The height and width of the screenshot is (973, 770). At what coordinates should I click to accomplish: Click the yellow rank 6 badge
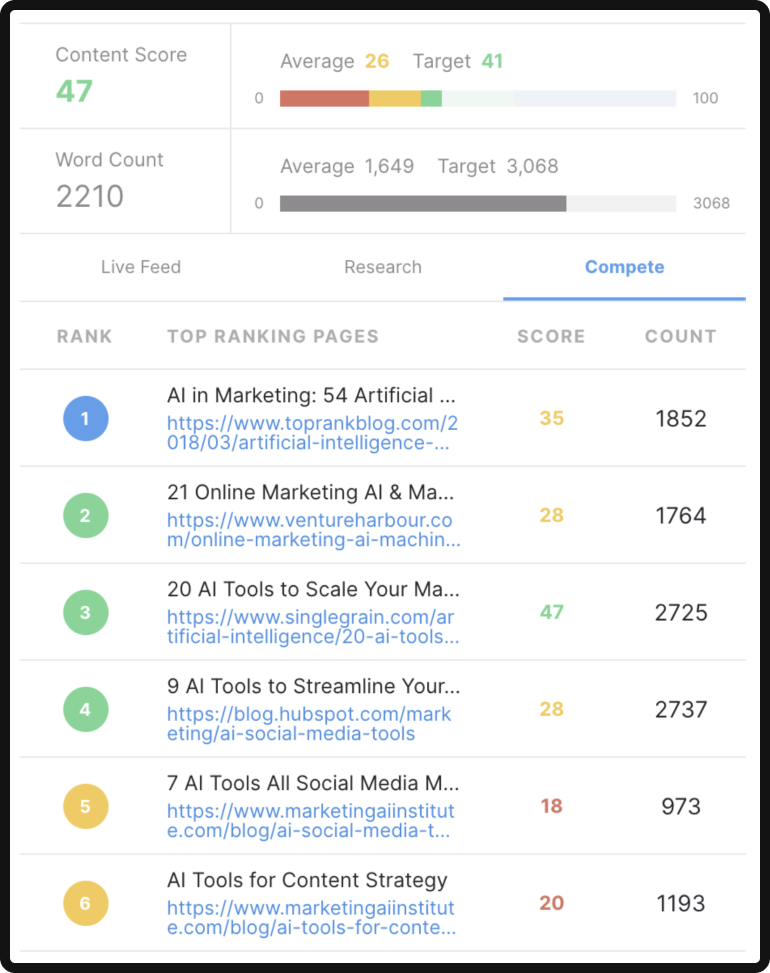(86, 903)
